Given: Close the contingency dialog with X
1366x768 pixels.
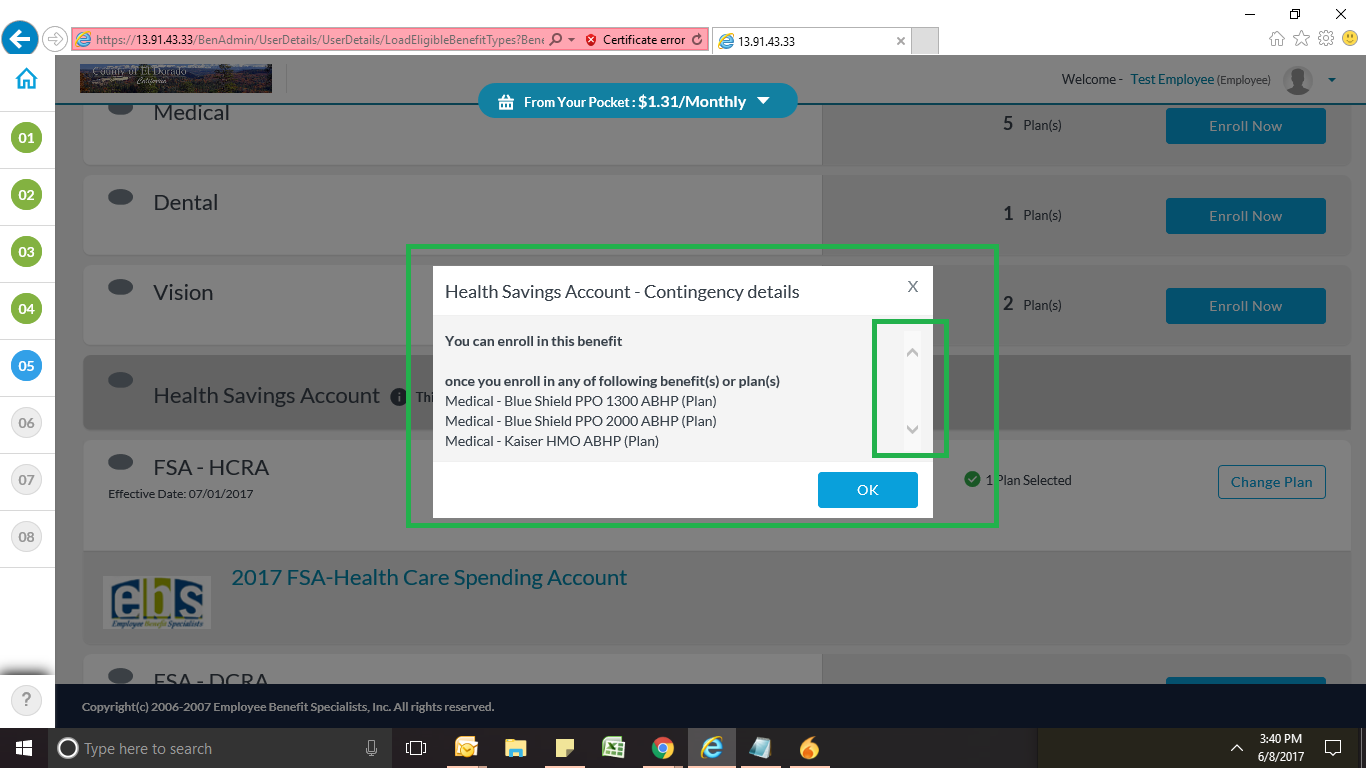Looking at the screenshot, I should pos(912,287).
